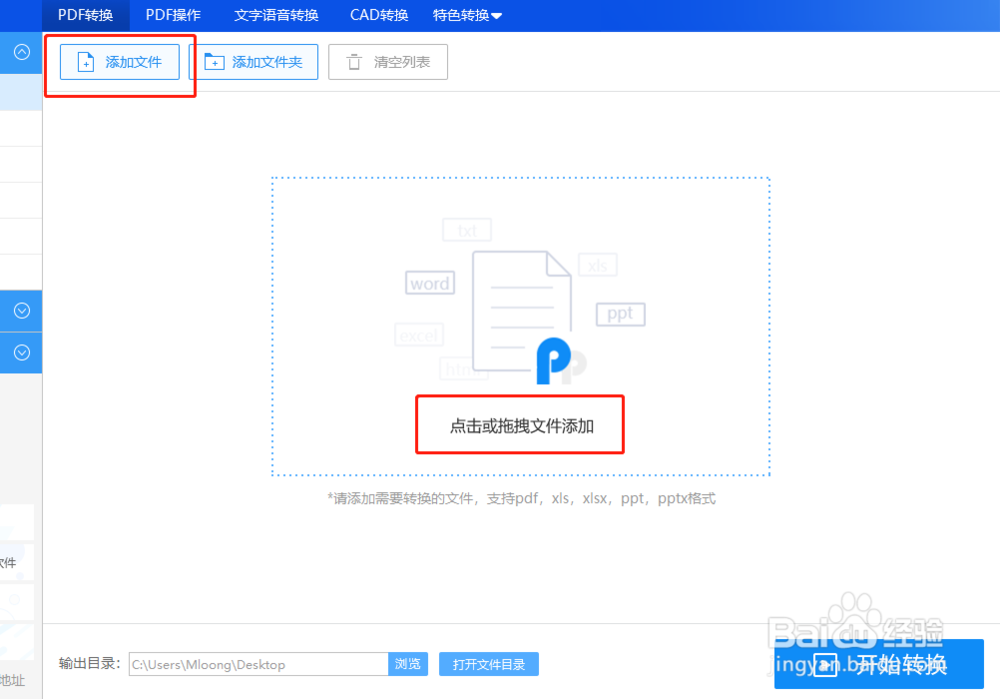Collapse the sidebar using top chevron
The height and width of the screenshot is (699, 1000).
[x=21, y=52]
